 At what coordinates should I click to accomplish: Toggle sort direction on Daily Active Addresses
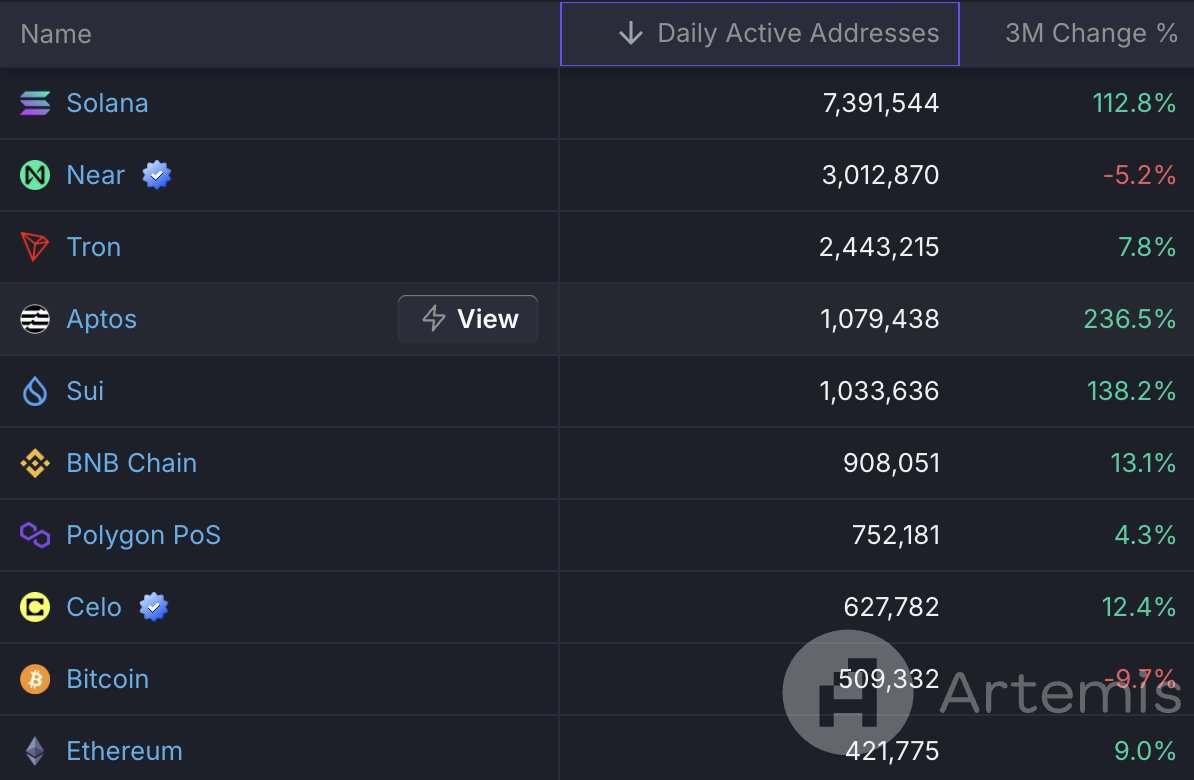coord(759,33)
